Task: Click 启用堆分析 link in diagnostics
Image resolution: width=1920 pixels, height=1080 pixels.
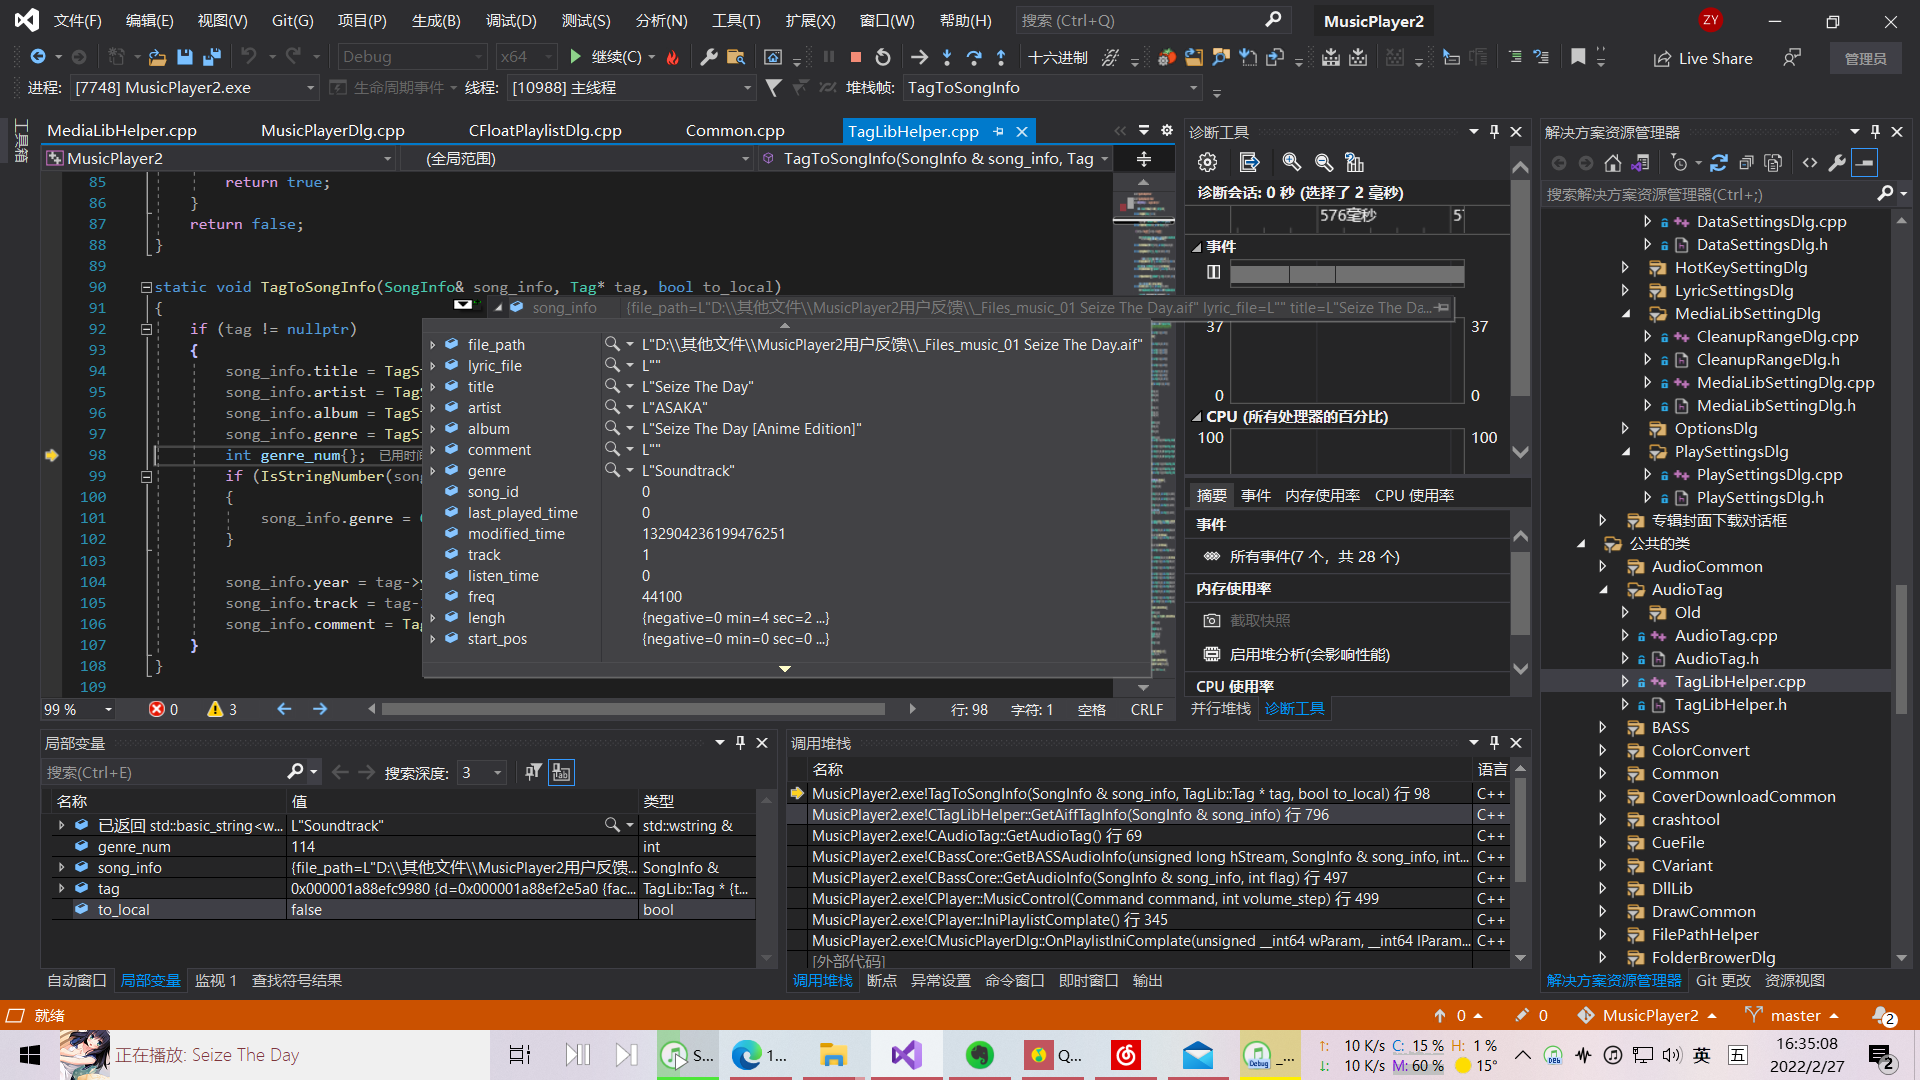Action: [x=1309, y=654]
